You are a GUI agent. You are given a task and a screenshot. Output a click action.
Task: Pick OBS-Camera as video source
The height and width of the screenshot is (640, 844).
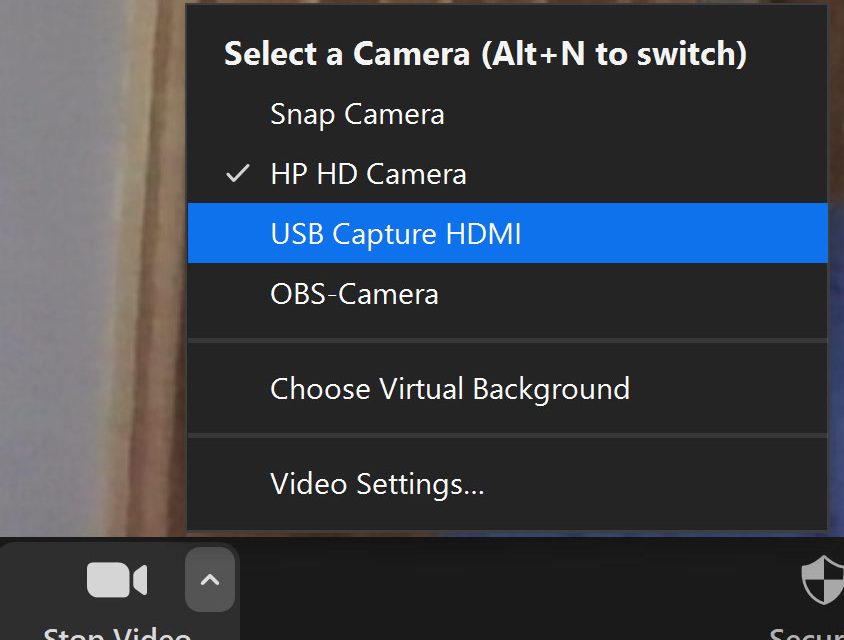tap(354, 294)
